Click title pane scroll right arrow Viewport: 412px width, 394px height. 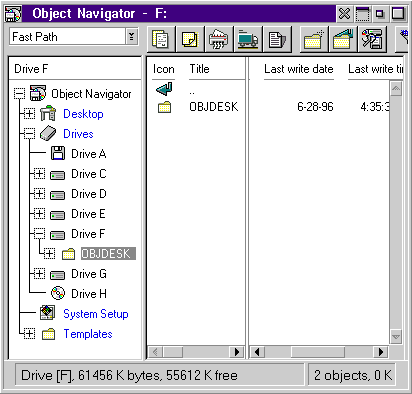[237, 352]
